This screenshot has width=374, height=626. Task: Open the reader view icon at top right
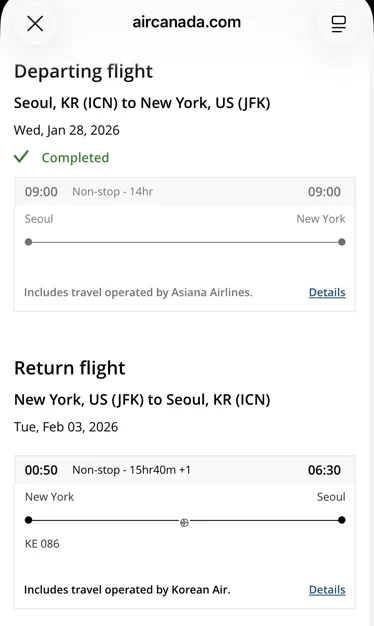[338, 24]
